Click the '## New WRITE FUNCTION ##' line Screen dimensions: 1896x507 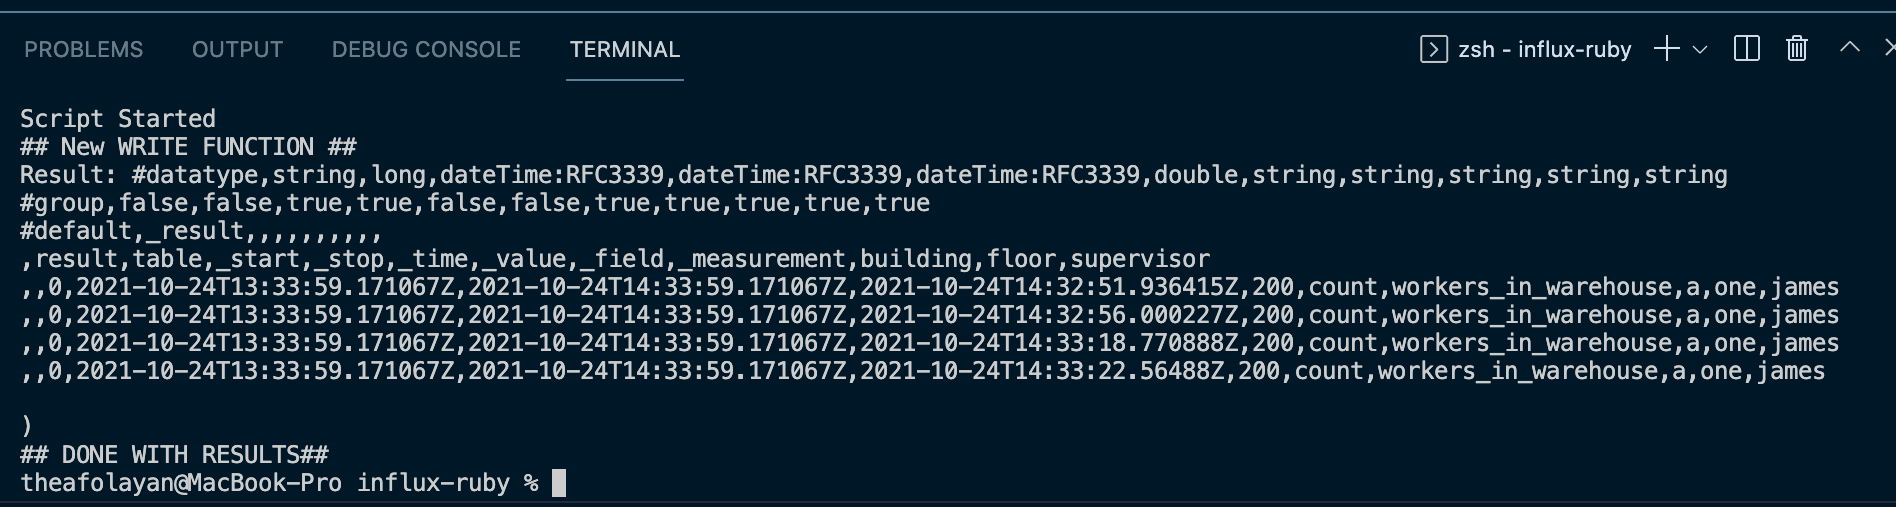[x=188, y=147]
